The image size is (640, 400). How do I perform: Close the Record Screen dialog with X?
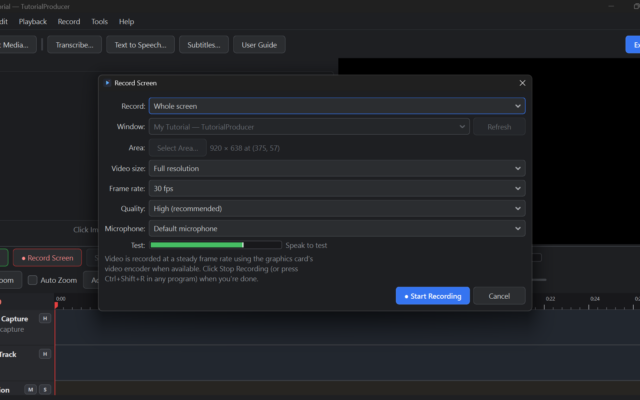tap(522, 83)
